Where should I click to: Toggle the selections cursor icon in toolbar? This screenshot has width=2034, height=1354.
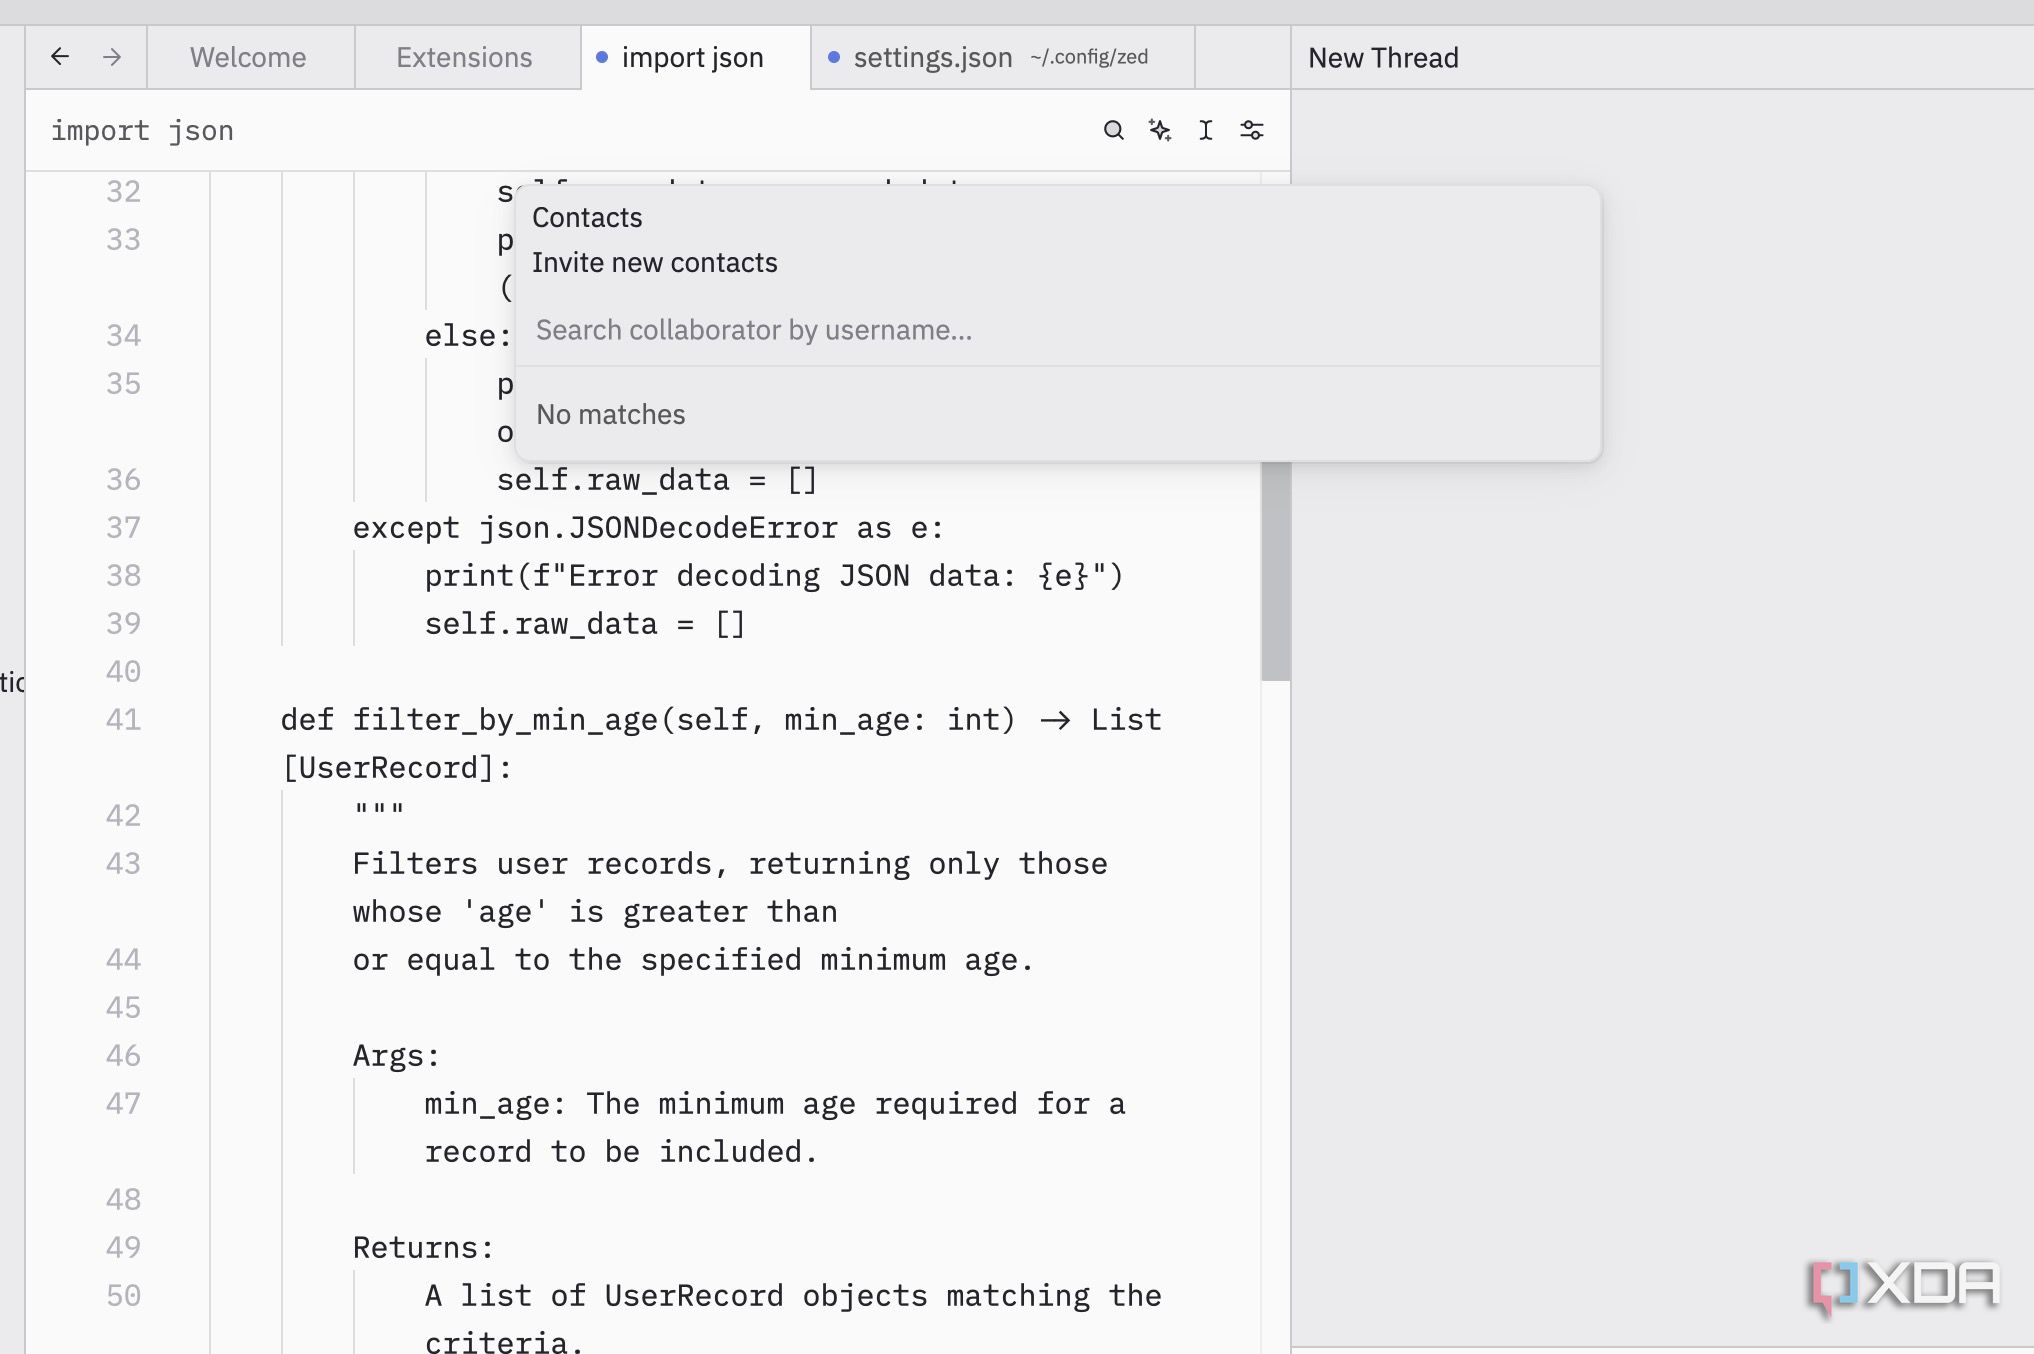[x=1206, y=130]
